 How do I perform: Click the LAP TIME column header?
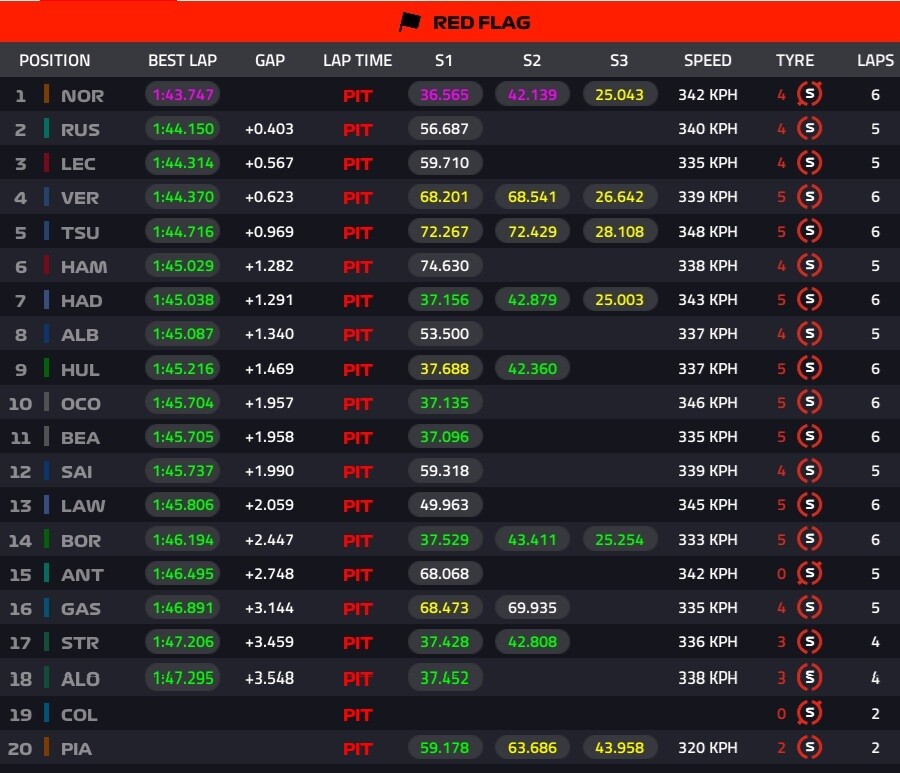(358, 60)
